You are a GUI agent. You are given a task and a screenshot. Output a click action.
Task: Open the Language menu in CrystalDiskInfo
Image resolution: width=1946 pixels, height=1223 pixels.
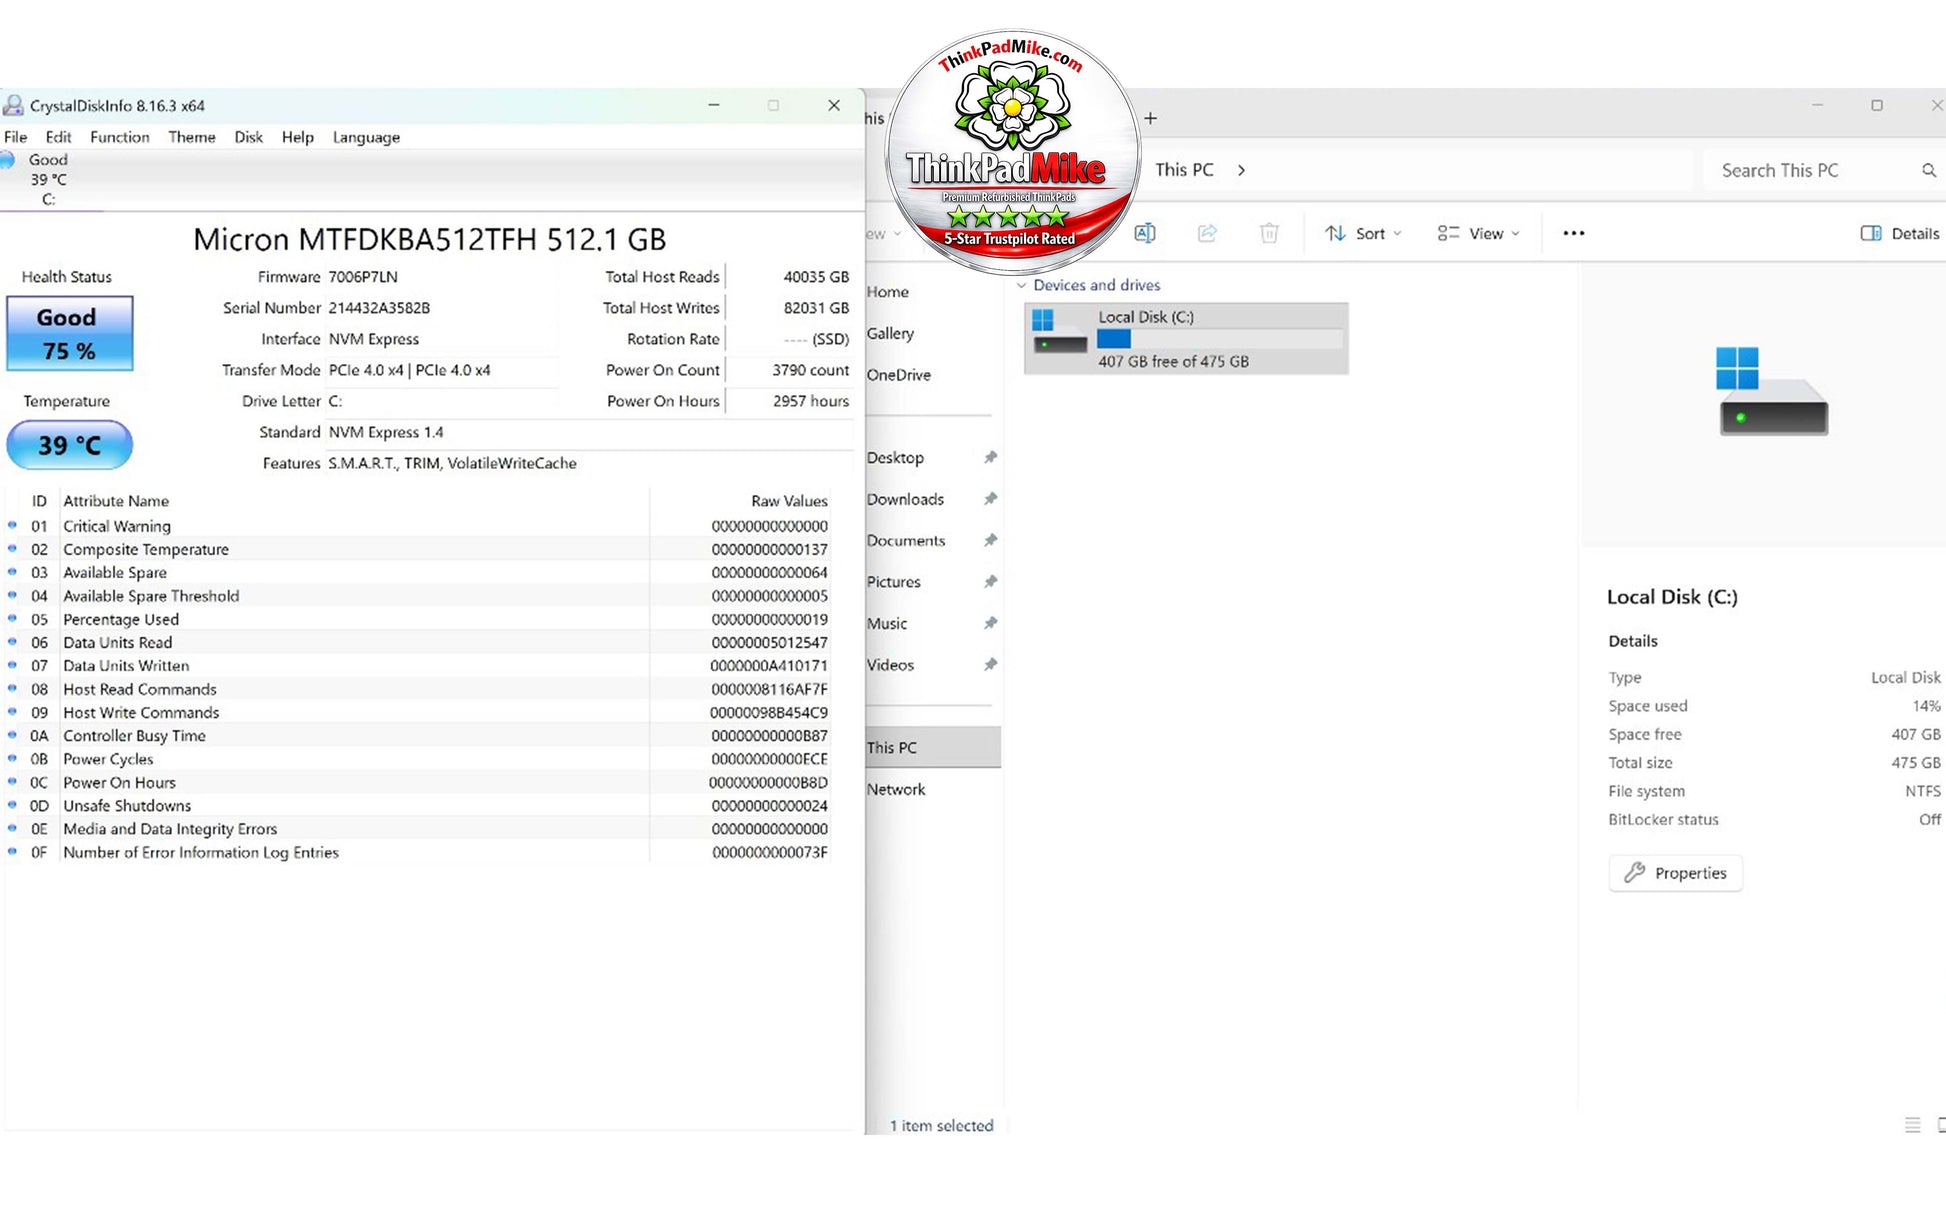(366, 137)
